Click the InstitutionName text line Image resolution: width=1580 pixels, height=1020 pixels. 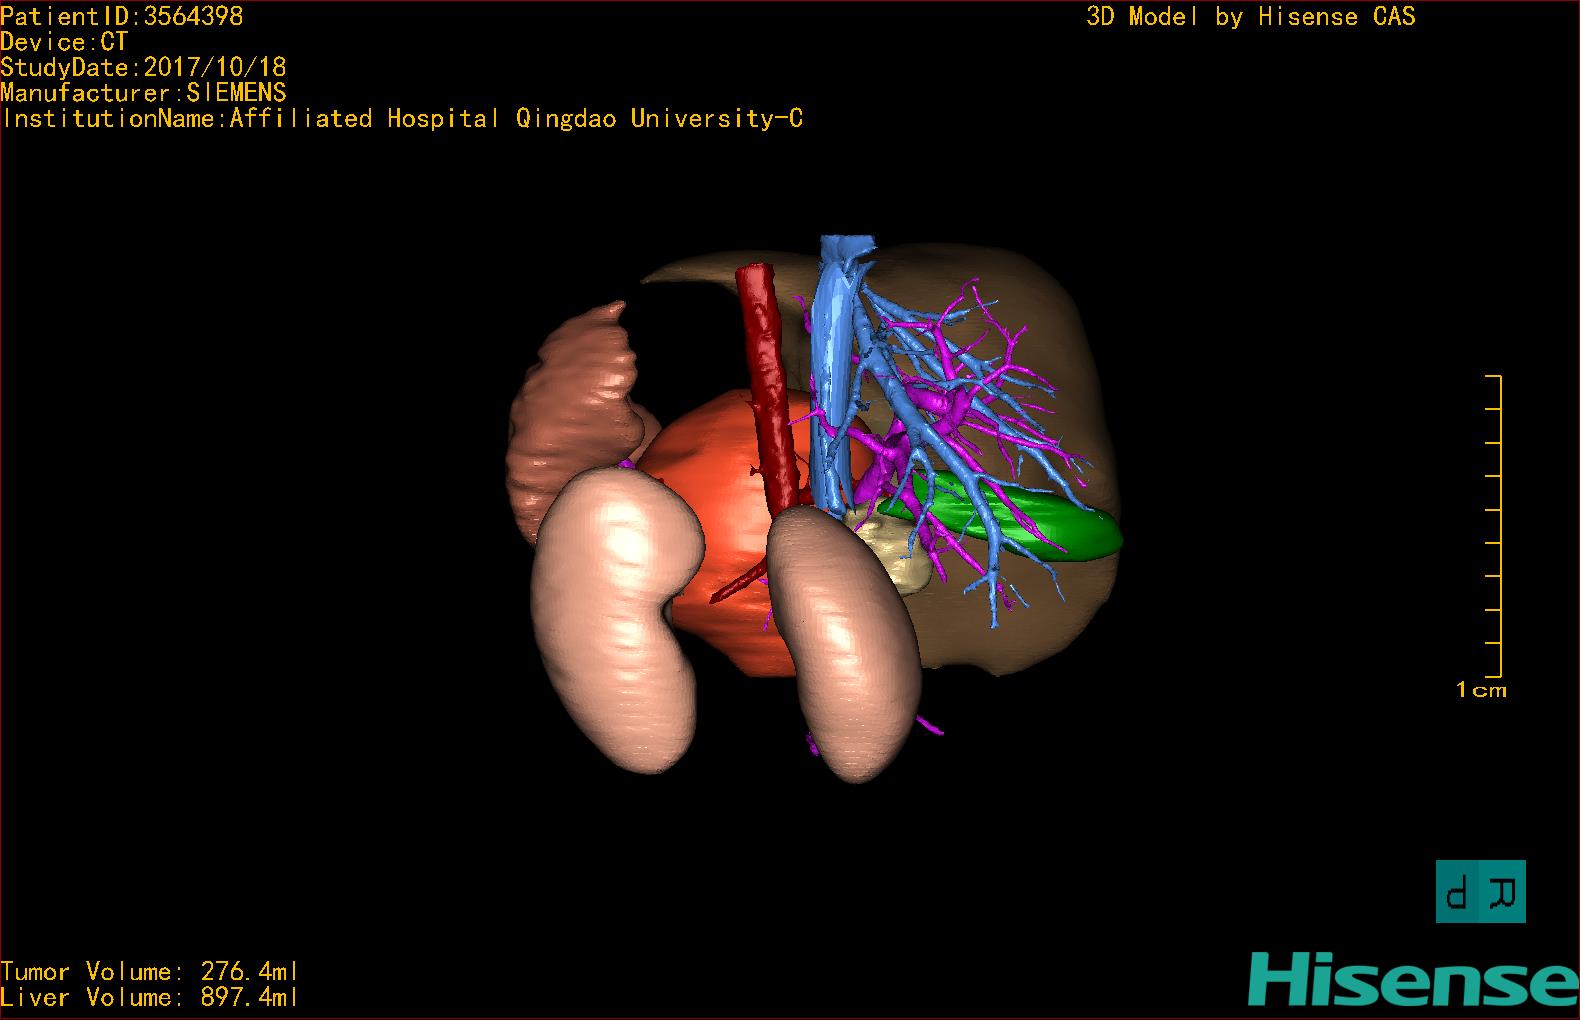pos(402,118)
